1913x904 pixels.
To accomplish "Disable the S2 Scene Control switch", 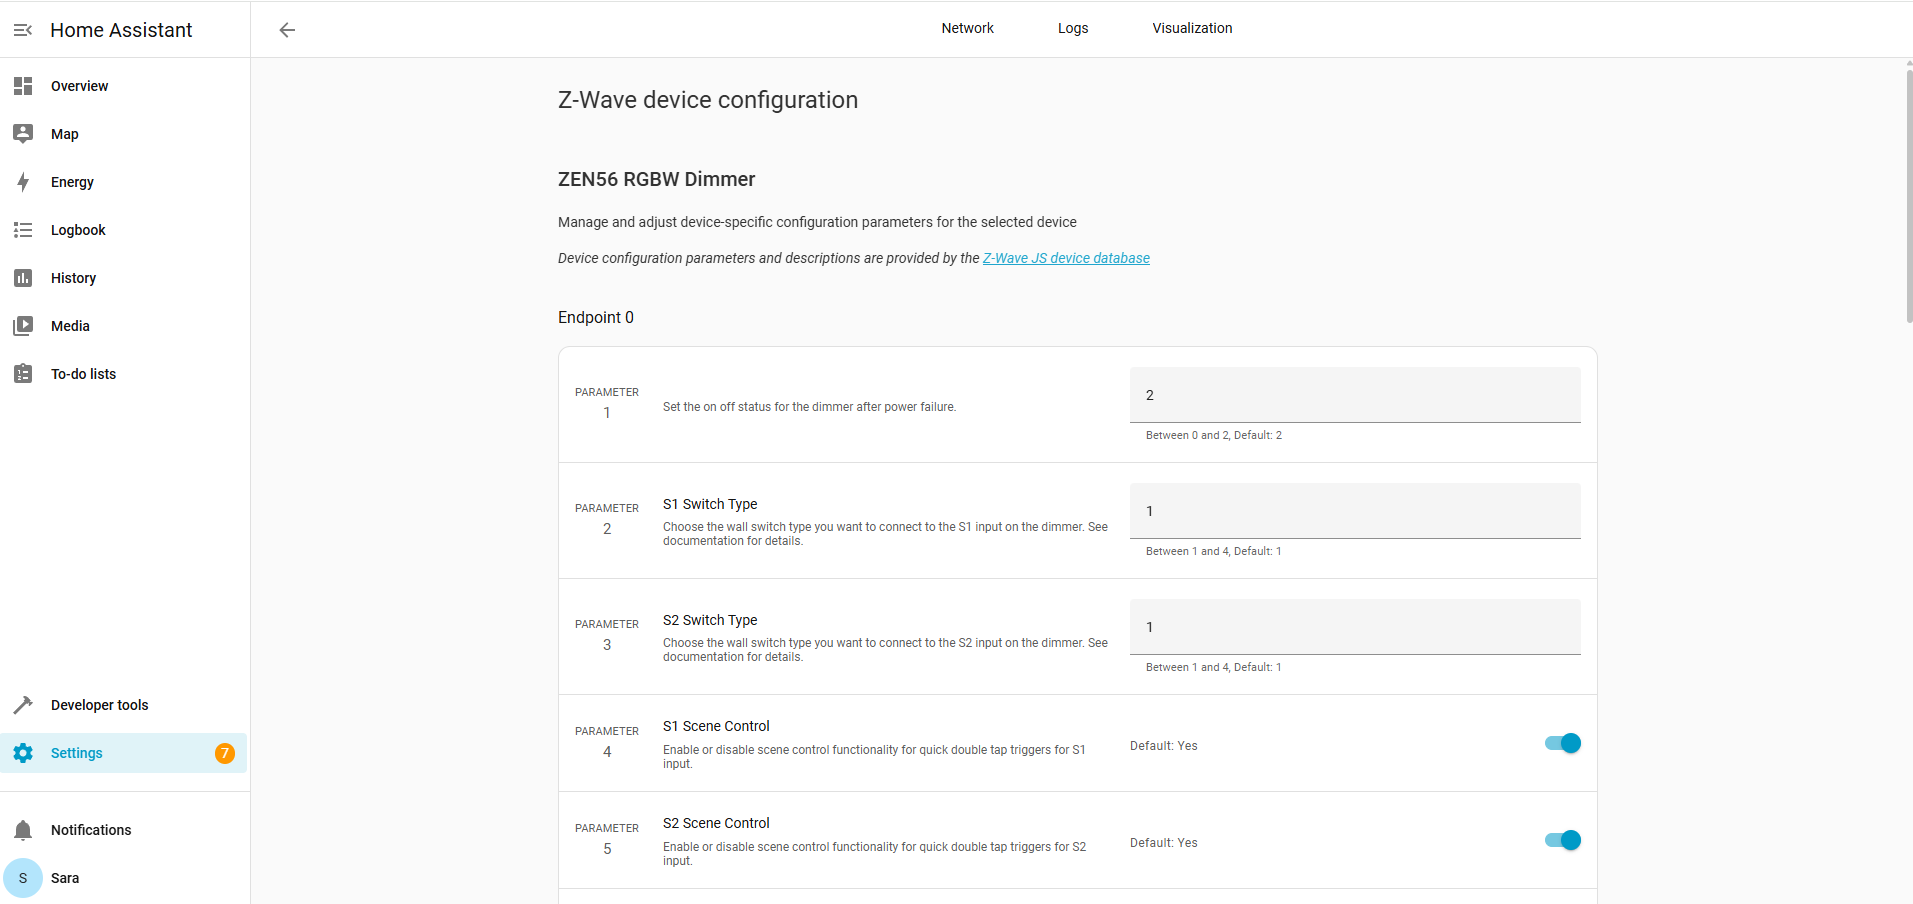I will pyautogui.click(x=1562, y=840).
